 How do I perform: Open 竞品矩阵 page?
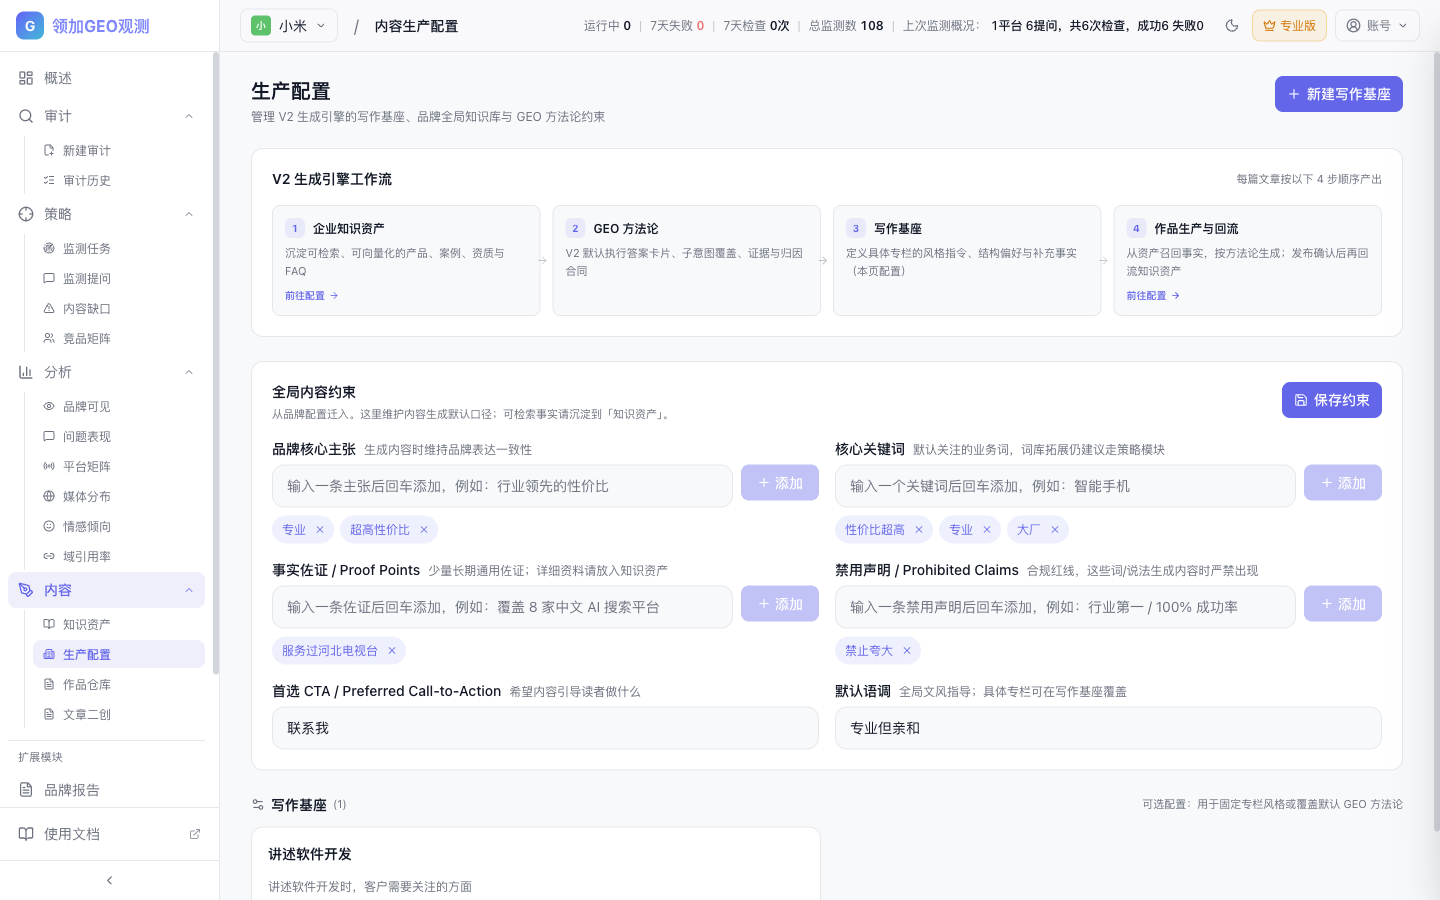coord(119,338)
